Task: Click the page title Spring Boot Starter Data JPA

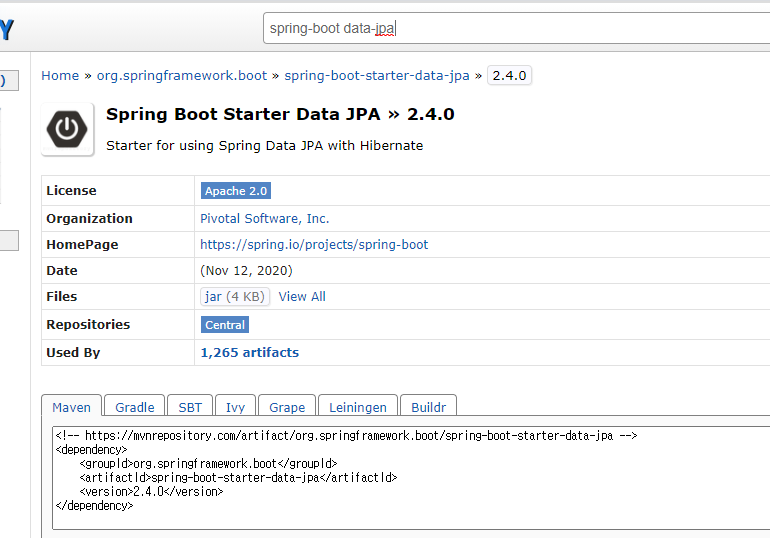Action: tap(280, 114)
